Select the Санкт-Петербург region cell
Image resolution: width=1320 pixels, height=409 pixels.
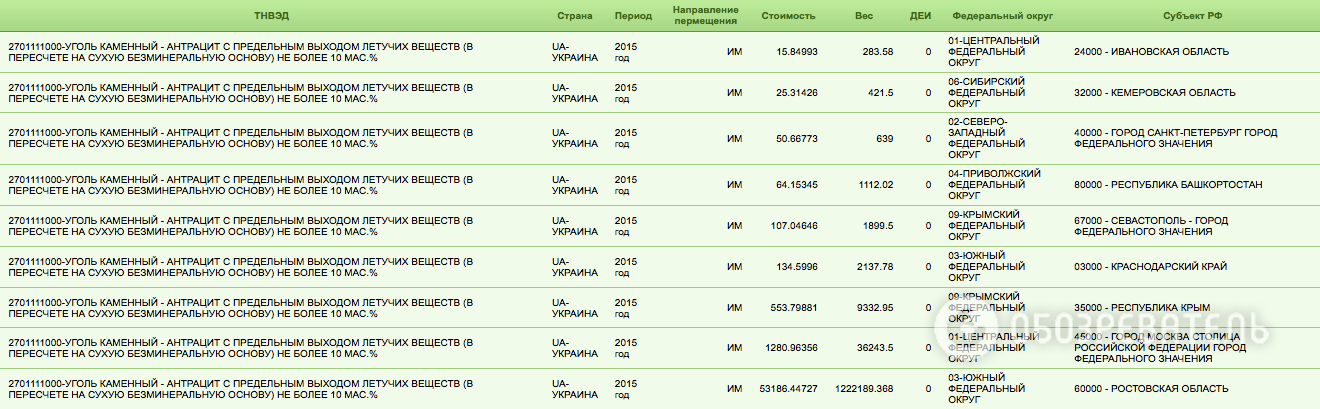(x=1175, y=138)
